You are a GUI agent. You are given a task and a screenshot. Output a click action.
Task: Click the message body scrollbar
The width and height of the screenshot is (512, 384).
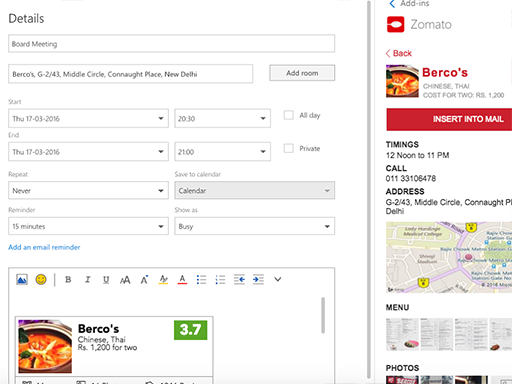point(323,315)
